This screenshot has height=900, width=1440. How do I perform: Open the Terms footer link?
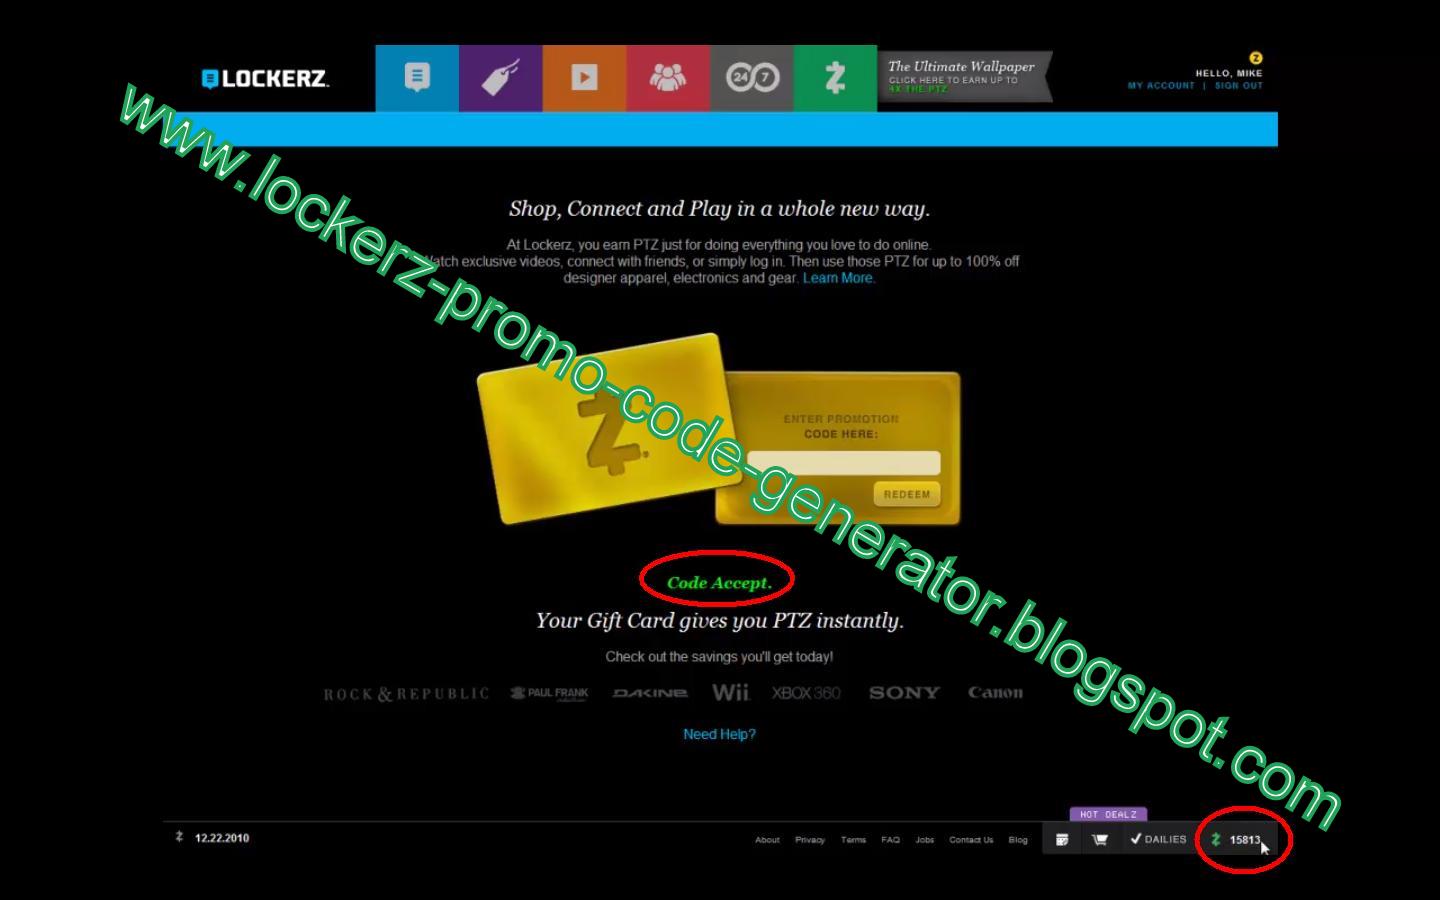pyautogui.click(x=853, y=840)
